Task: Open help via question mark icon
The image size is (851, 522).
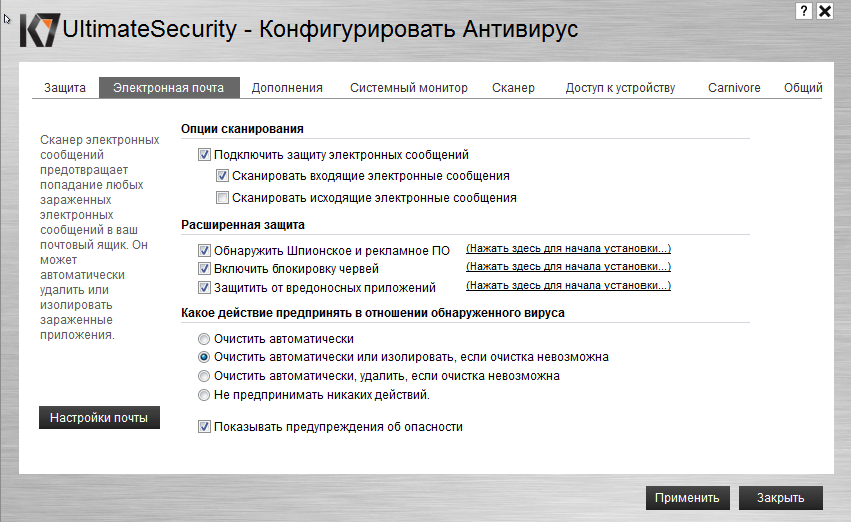Action: (804, 10)
